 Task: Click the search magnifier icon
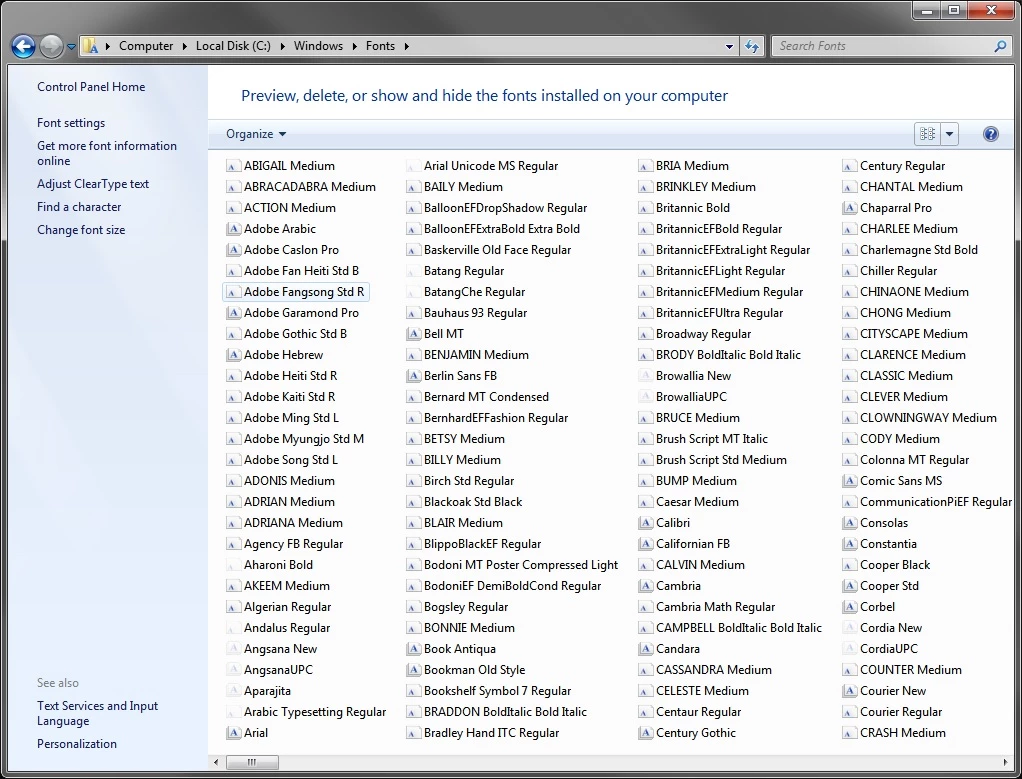coord(1000,46)
